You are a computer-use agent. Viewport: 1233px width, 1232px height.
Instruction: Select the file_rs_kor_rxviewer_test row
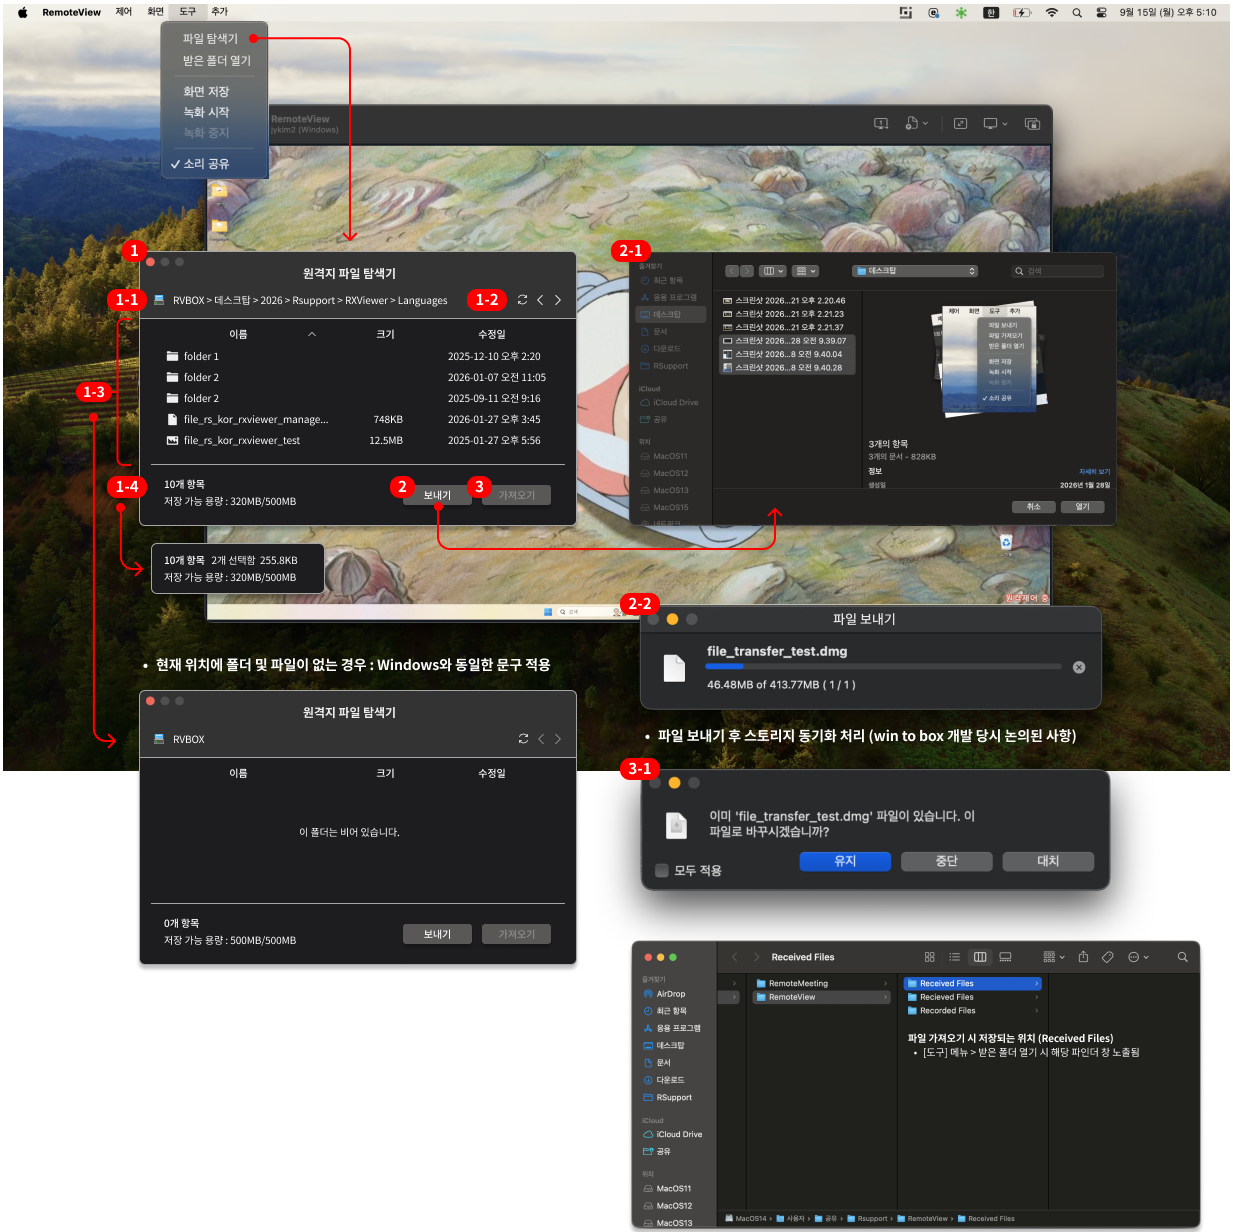(357, 440)
